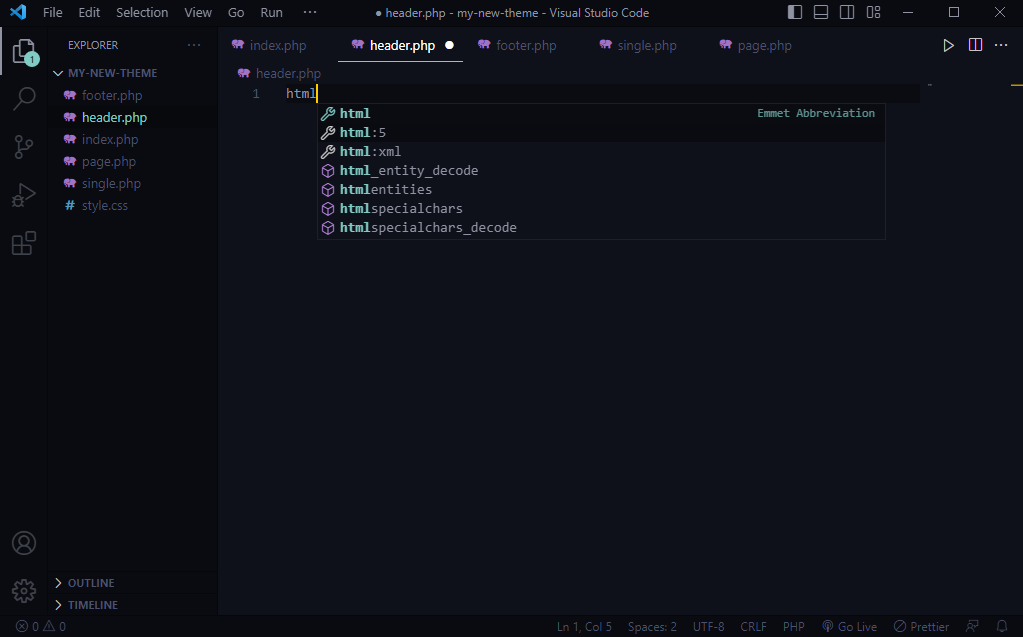Image resolution: width=1023 pixels, height=637 pixels.
Task: Open the Go menu
Action: pyautogui.click(x=236, y=12)
